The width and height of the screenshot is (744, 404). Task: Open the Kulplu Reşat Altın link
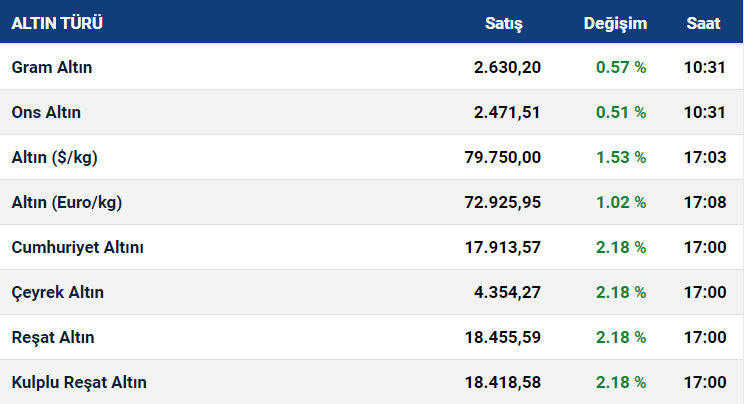tap(79, 383)
